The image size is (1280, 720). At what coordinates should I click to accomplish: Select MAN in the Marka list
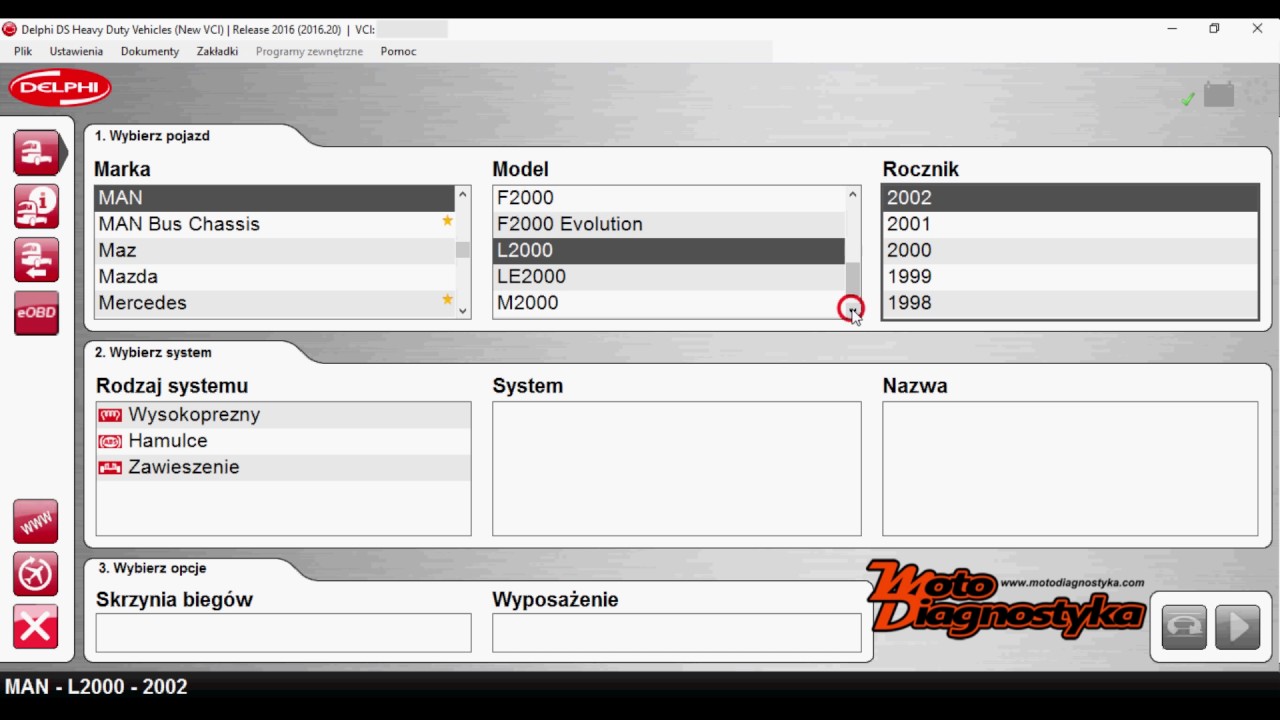[275, 198]
